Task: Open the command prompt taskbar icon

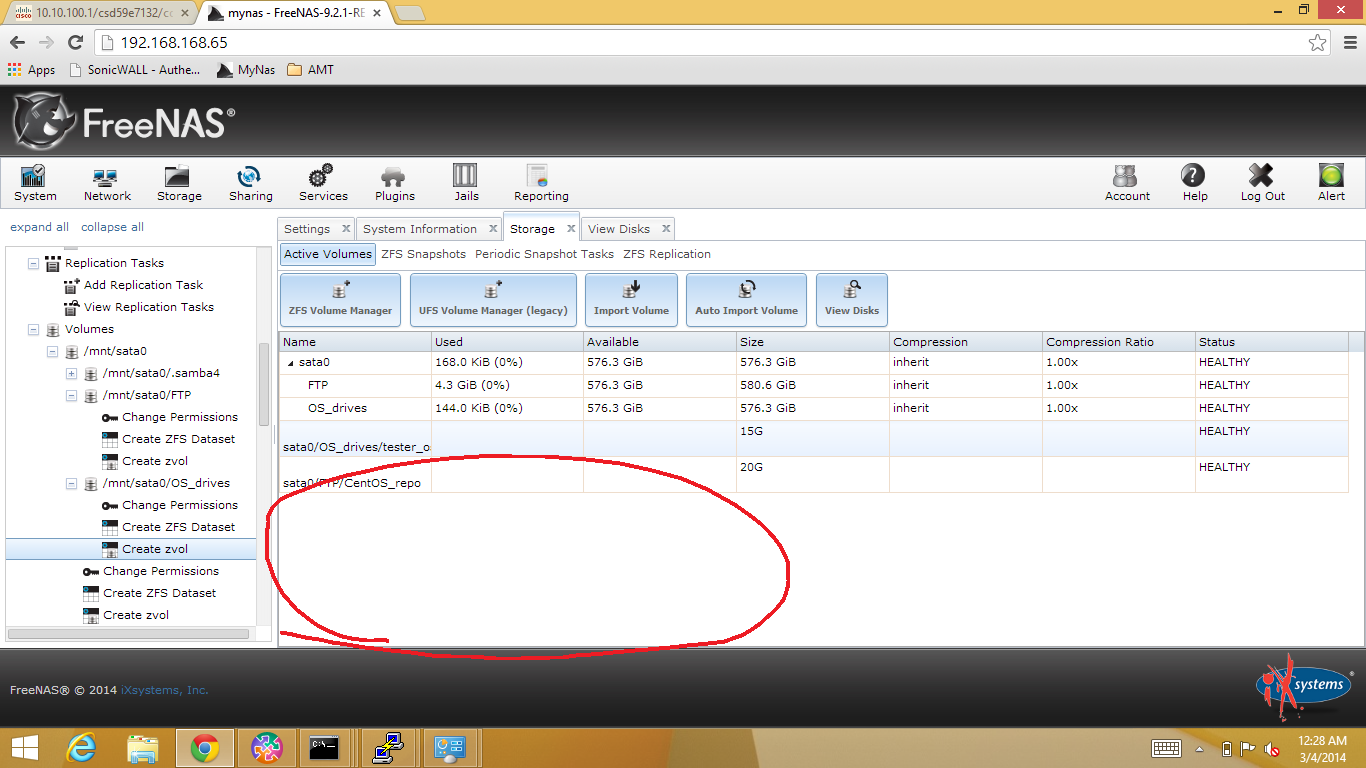Action: [326, 748]
